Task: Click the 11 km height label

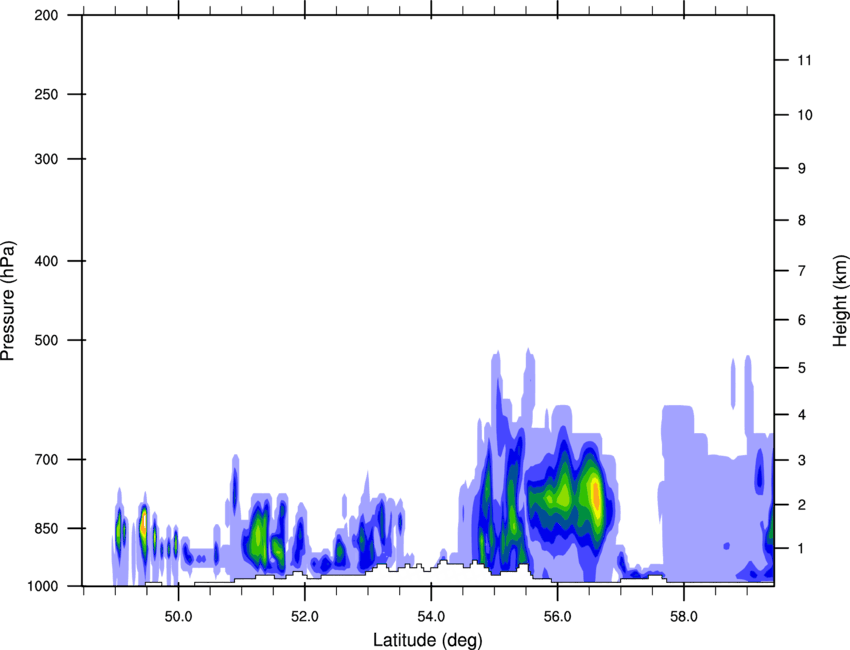Action: click(x=805, y=60)
